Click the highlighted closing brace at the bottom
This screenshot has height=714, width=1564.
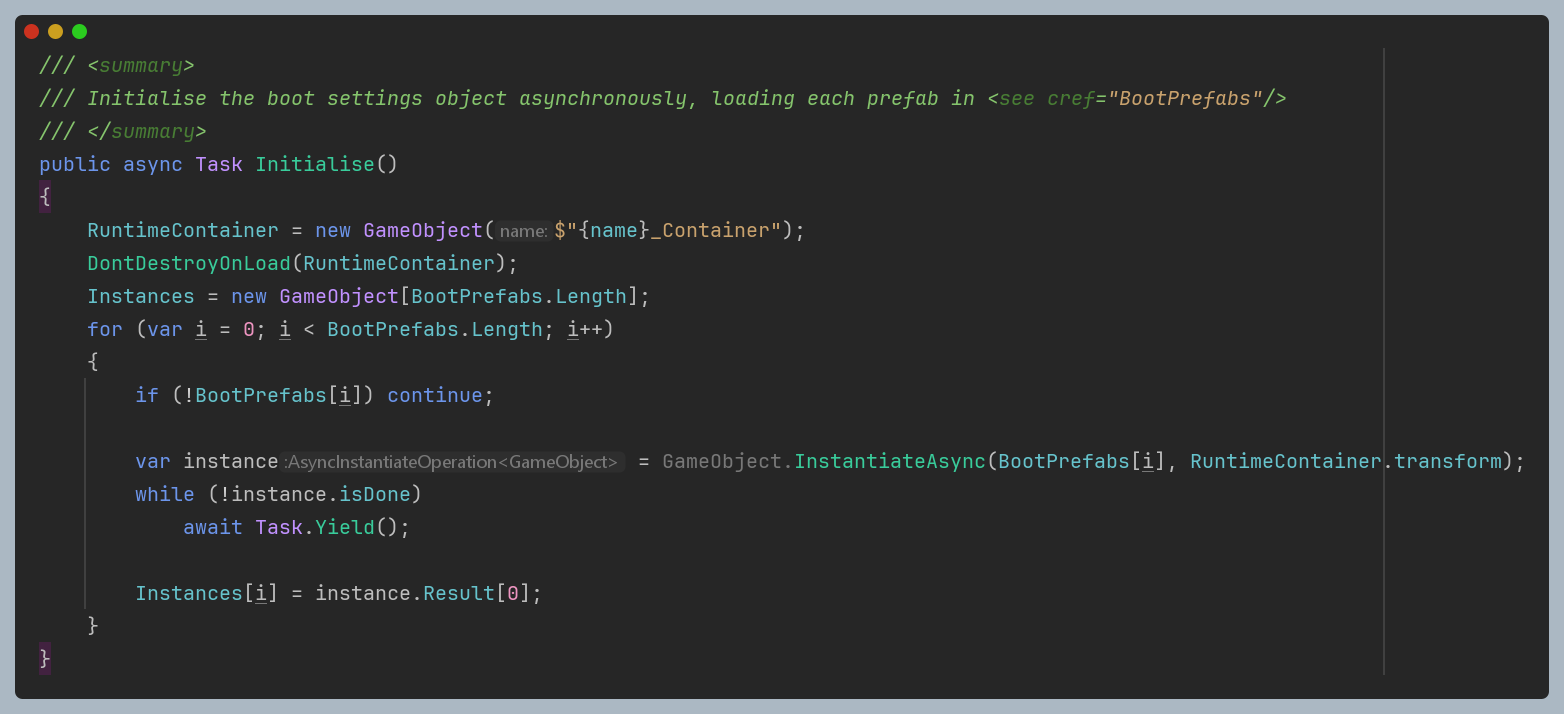tap(45, 658)
